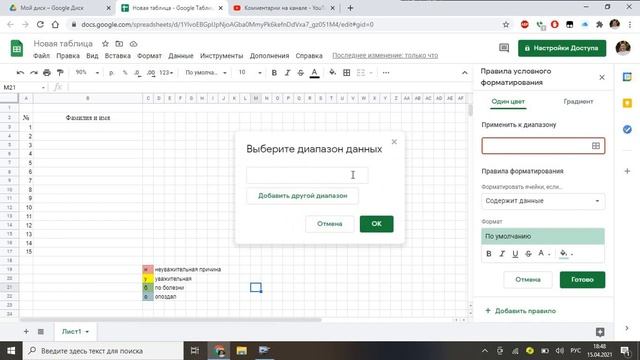Open fill color picker in toolbar

(x=333, y=73)
